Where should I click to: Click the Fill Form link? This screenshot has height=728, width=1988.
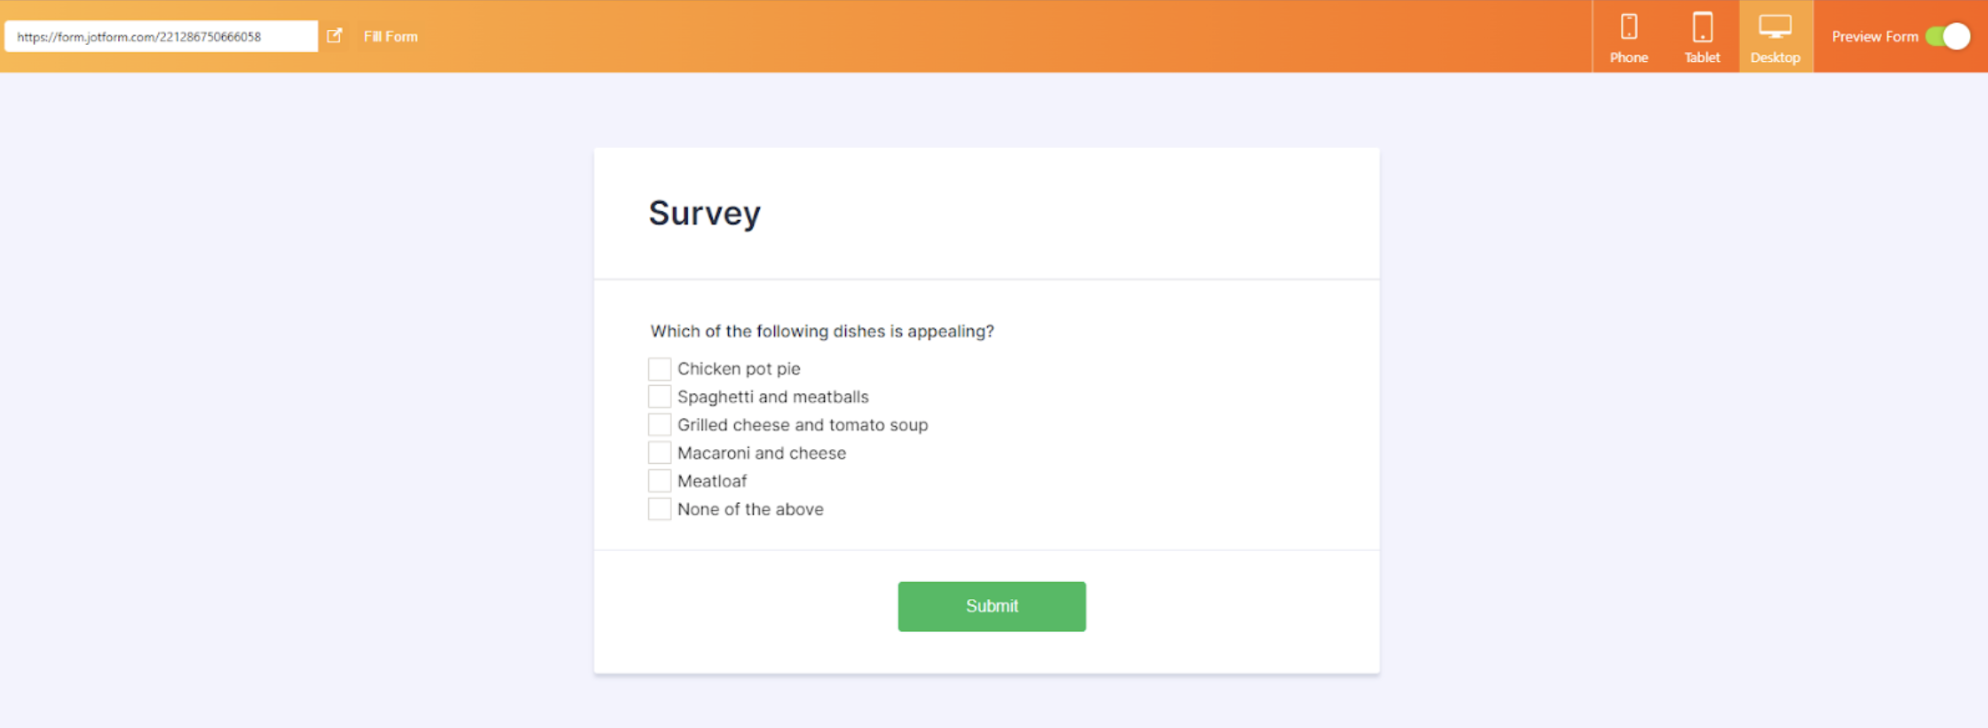[391, 36]
